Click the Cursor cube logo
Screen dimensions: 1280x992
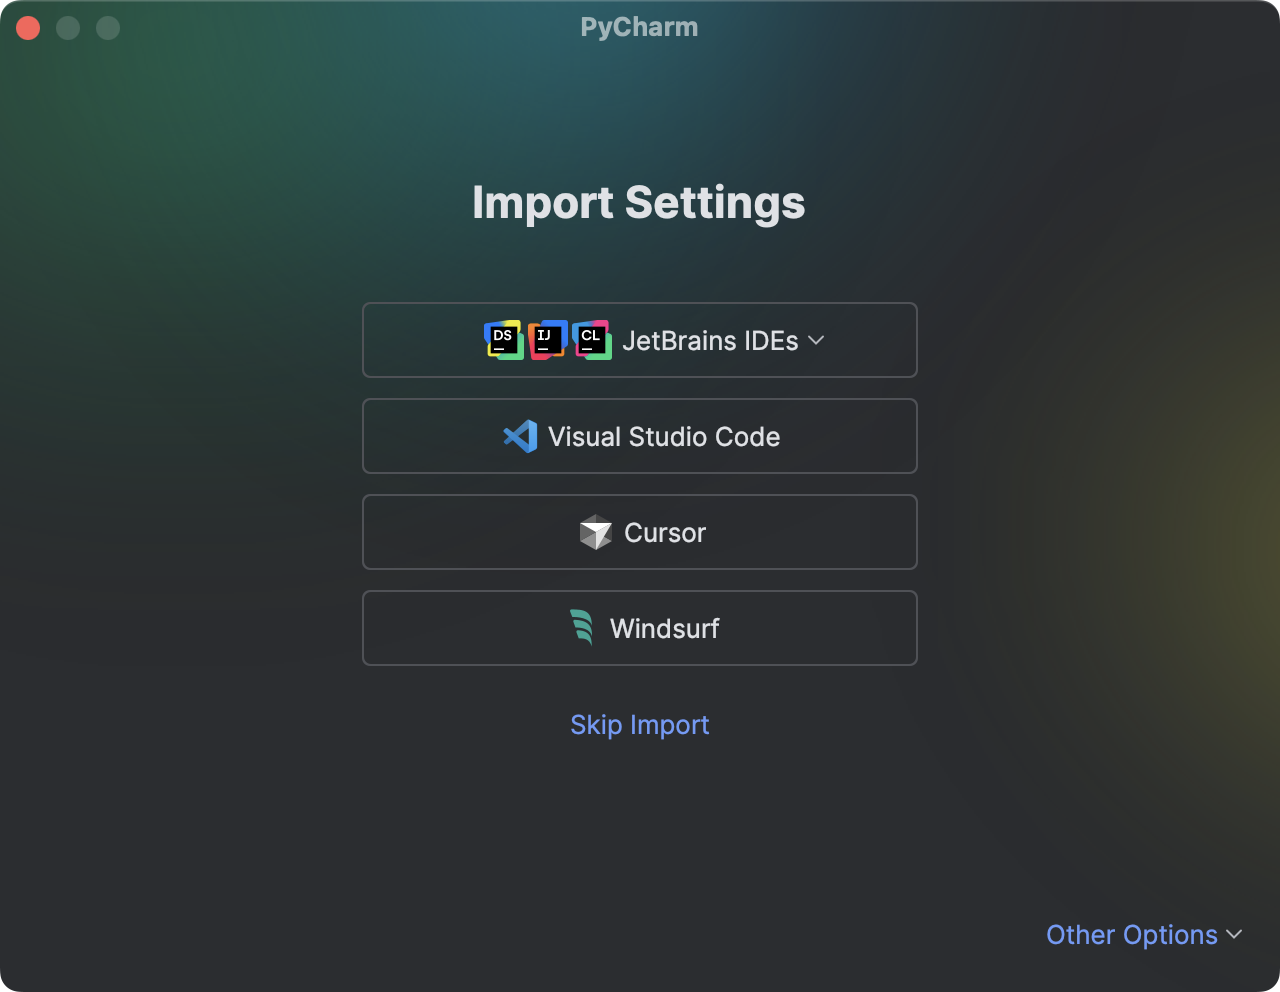pos(595,532)
